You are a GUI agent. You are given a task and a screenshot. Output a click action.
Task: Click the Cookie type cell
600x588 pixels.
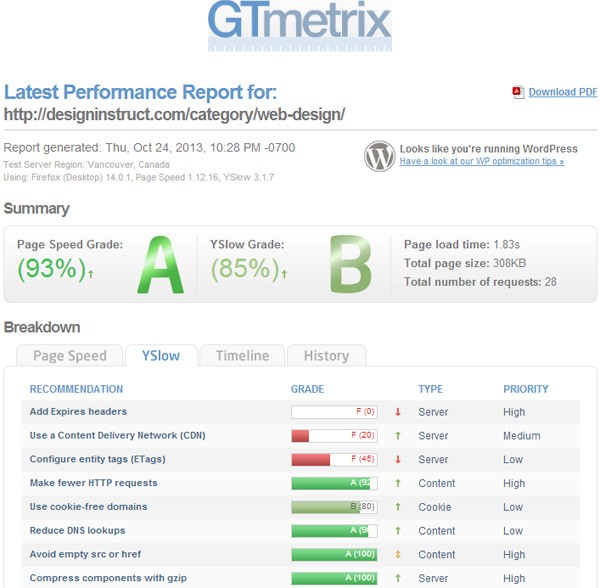[x=435, y=507]
